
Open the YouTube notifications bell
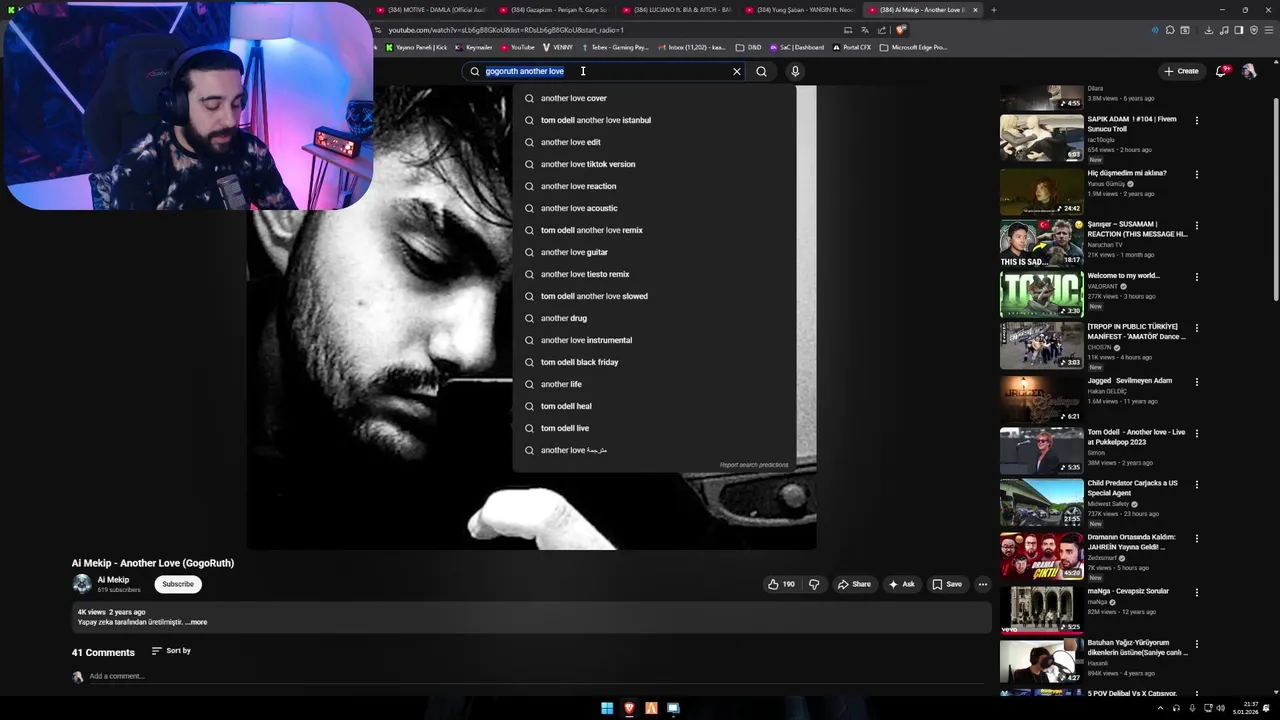pos(1222,71)
